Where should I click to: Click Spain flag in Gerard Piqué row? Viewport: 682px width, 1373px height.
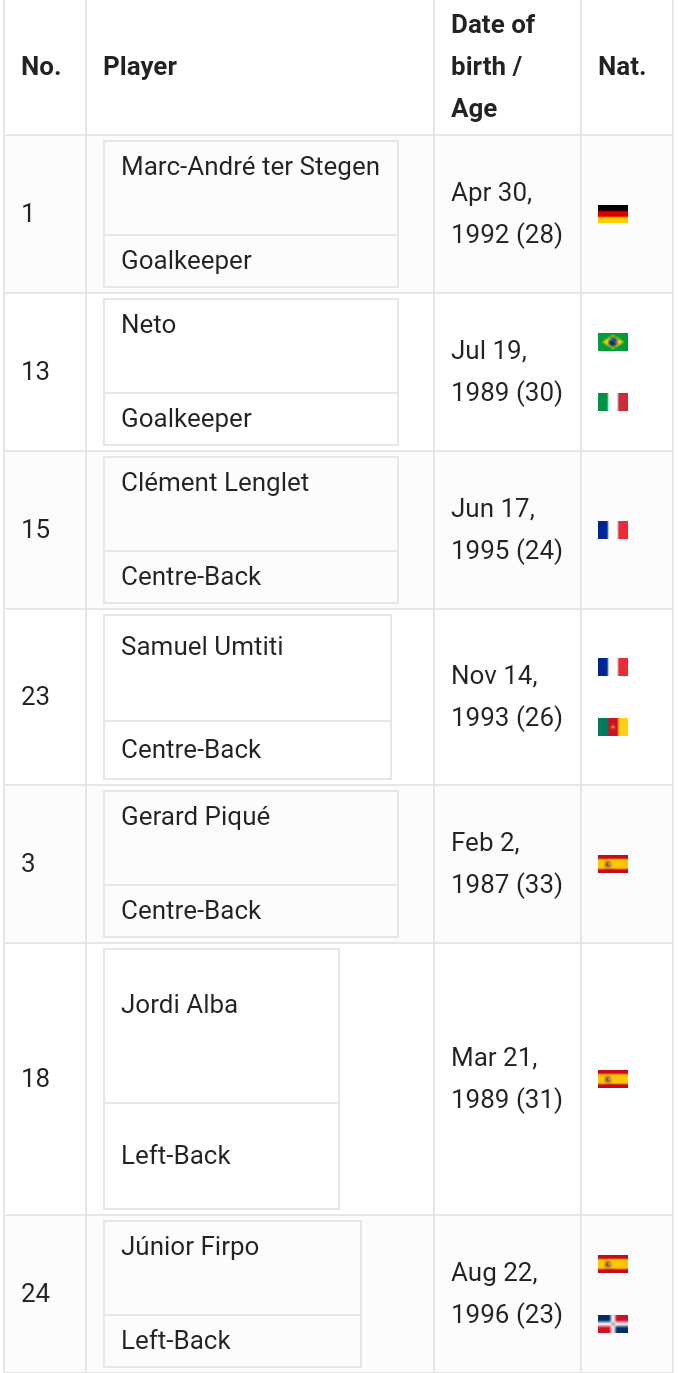click(x=612, y=864)
